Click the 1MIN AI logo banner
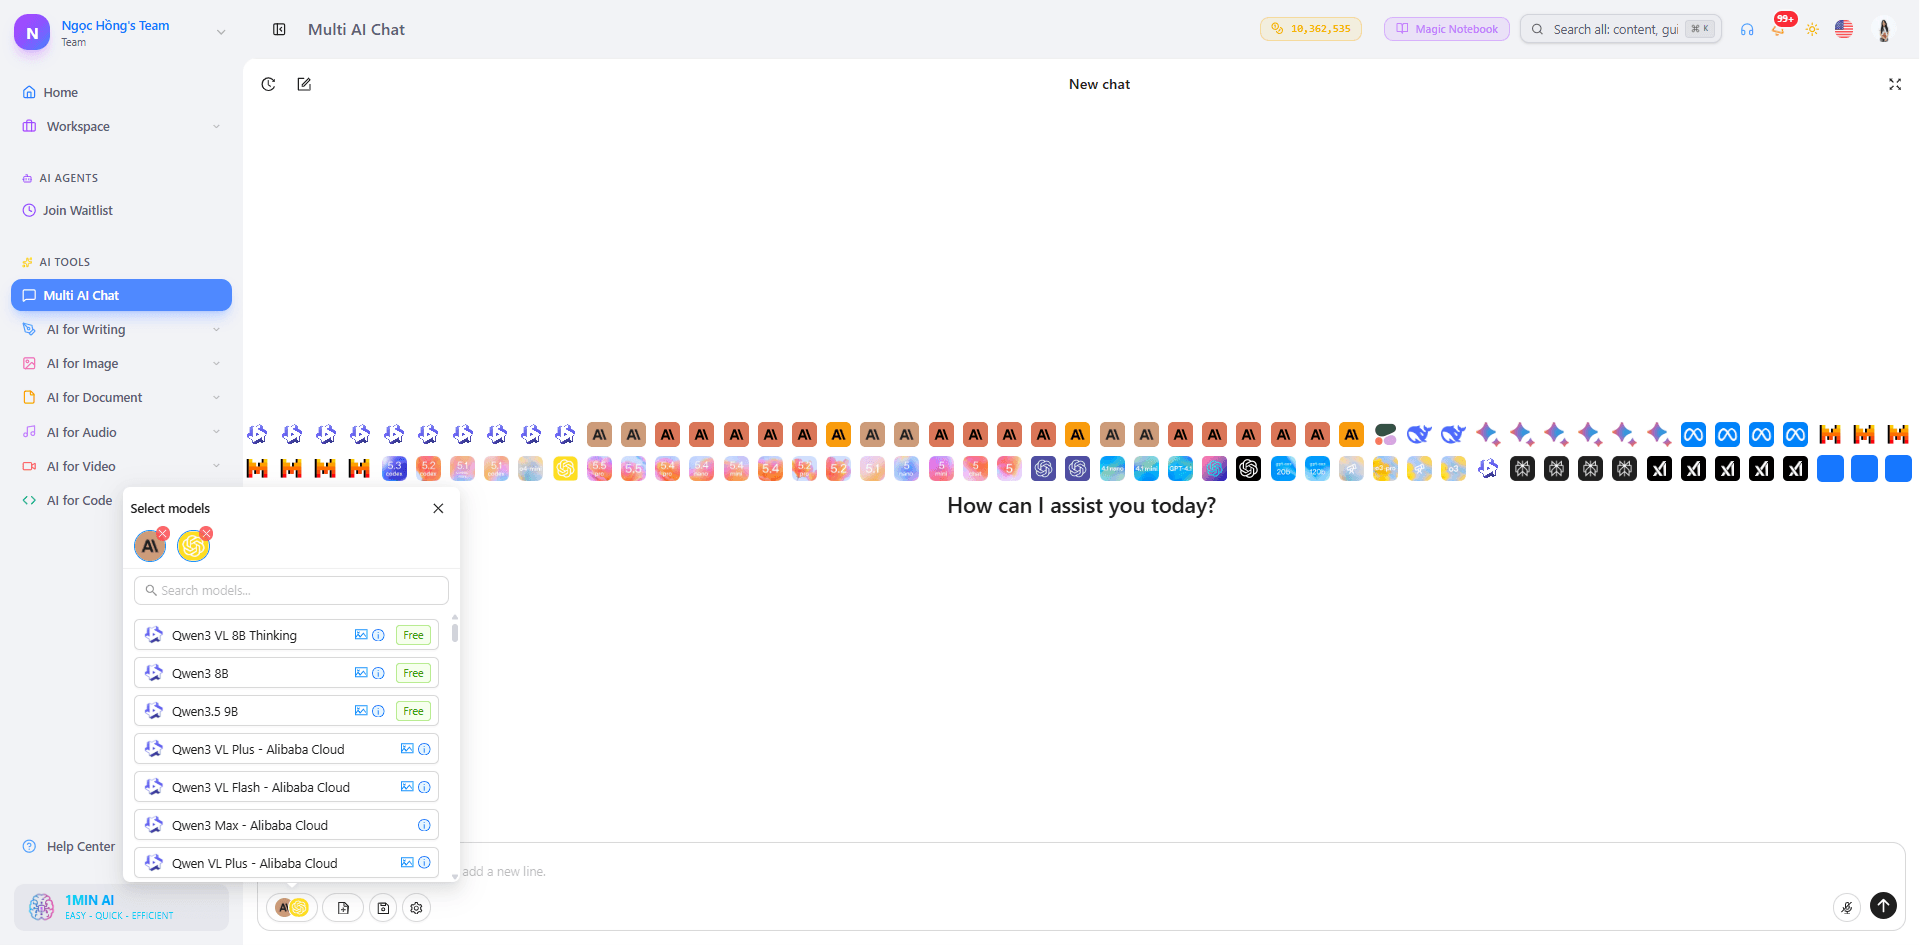The width and height of the screenshot is (1920, 945). [x=121, y=907]
